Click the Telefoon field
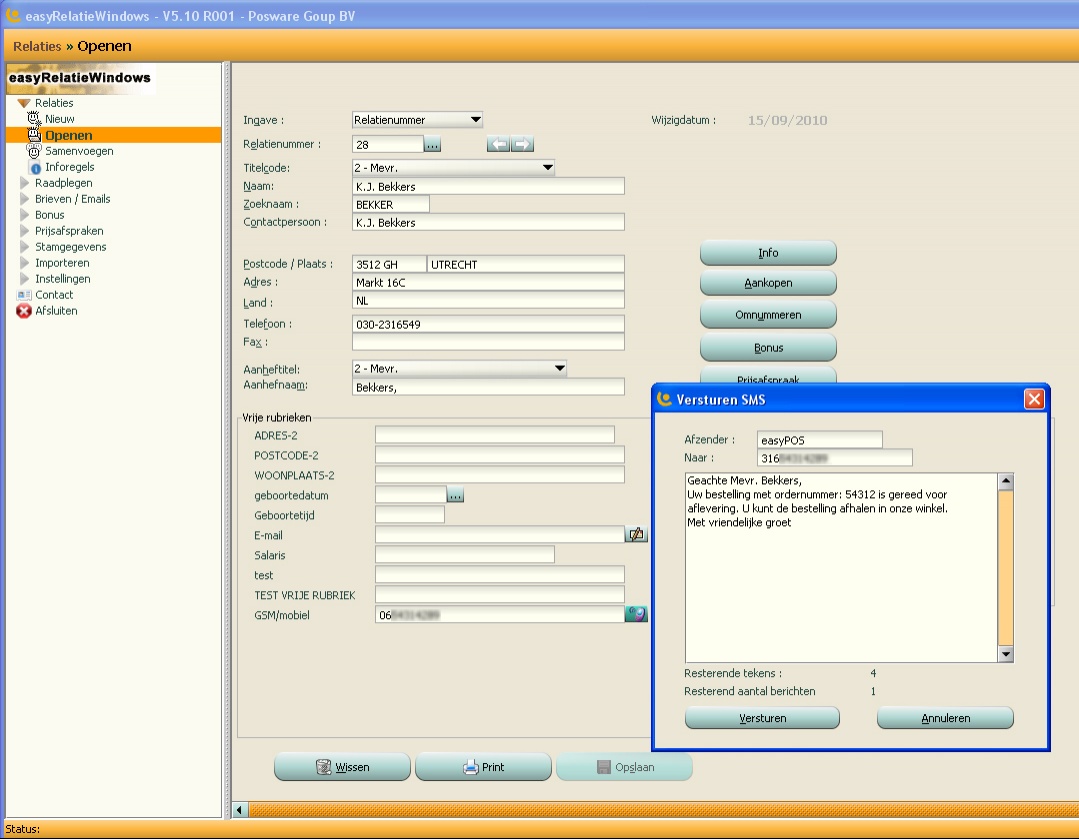Screen dimensions: 1079x839 tap(488, 324)
